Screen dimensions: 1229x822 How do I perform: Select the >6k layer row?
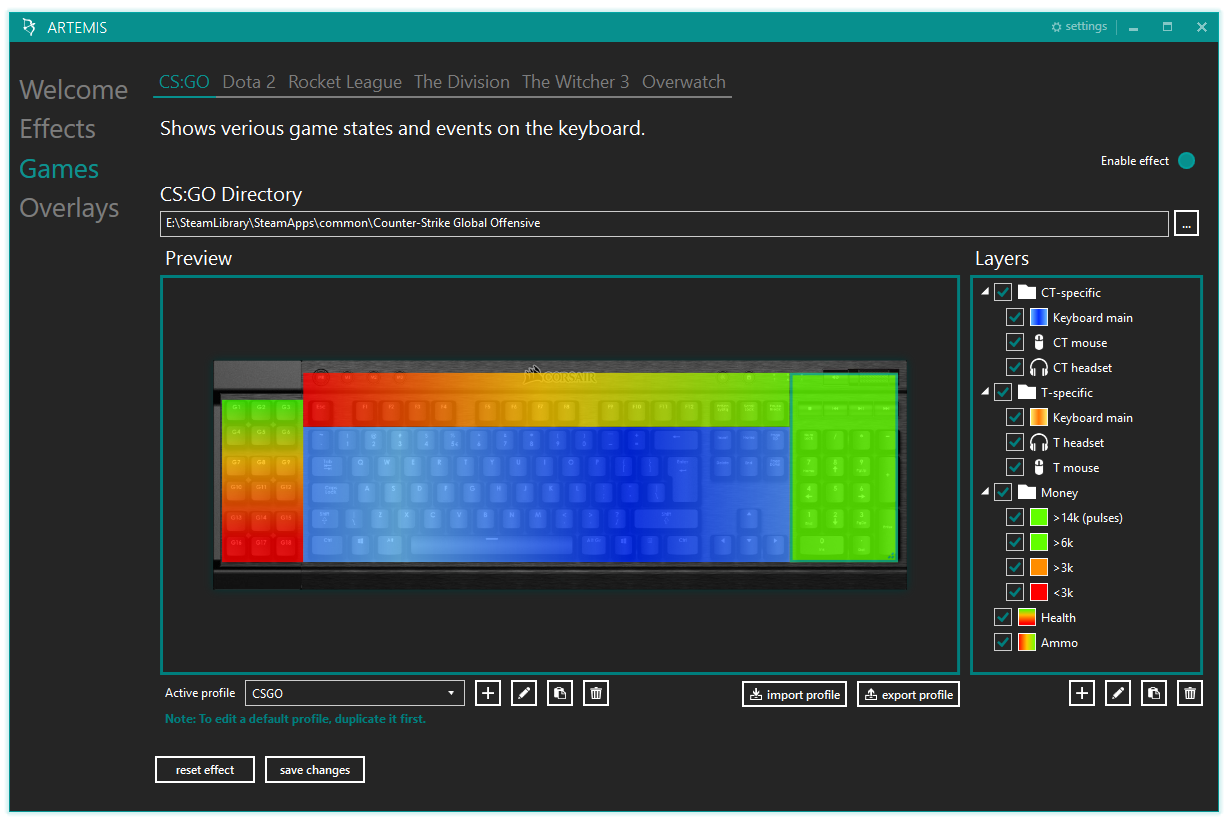click(1063, 542)
